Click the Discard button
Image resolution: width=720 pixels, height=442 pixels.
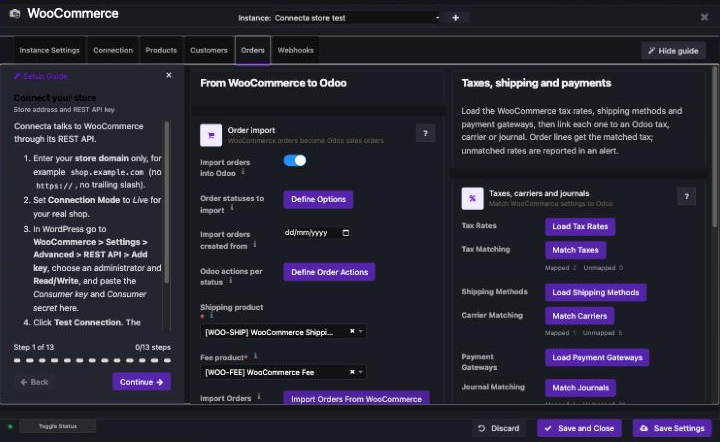(499, 428)
